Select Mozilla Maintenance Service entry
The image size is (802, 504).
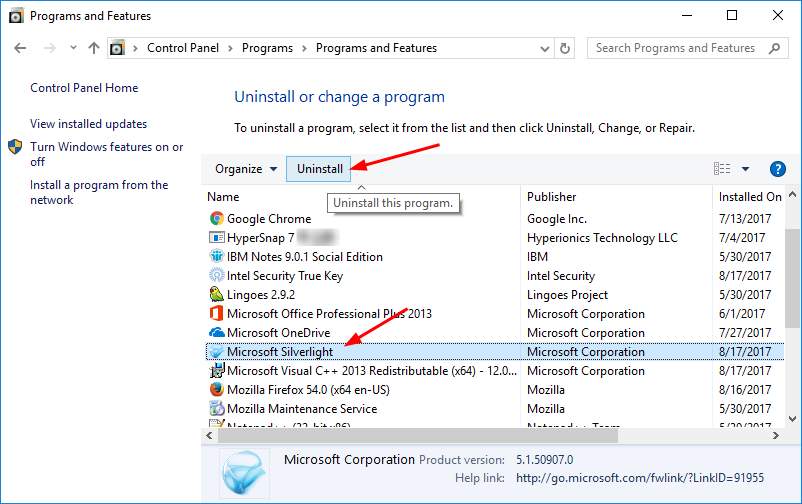[302, 408]
